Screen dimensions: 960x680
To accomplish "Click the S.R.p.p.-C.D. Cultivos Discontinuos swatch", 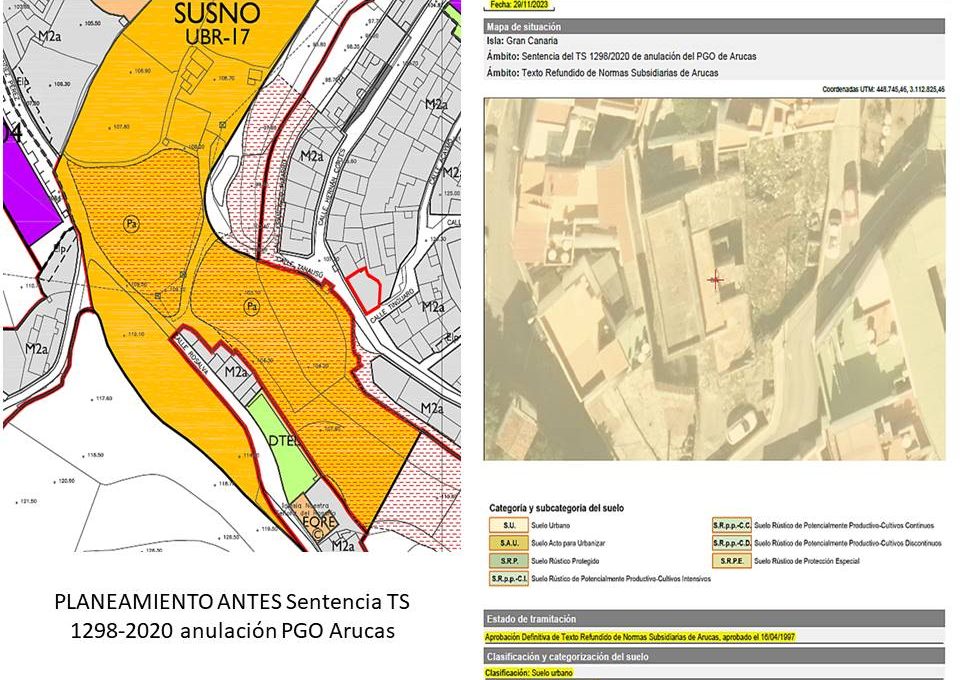I will pos(731,542).
